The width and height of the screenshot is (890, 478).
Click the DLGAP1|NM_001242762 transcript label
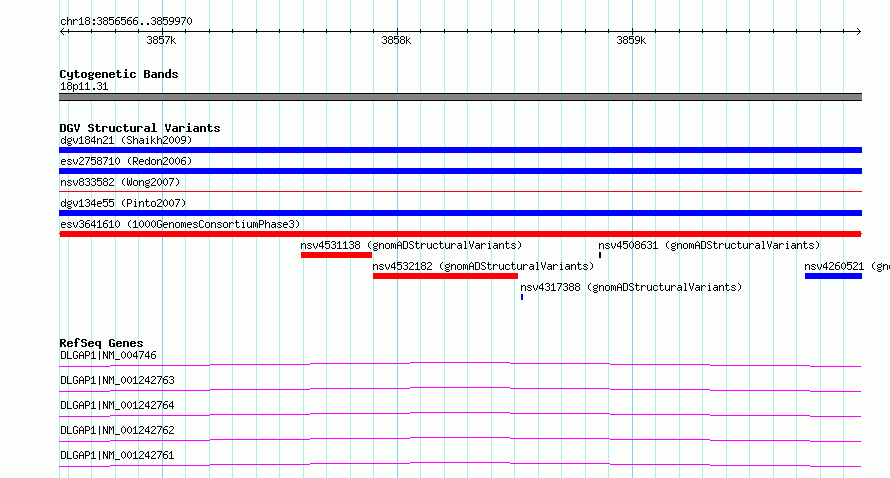pos(117,430)
